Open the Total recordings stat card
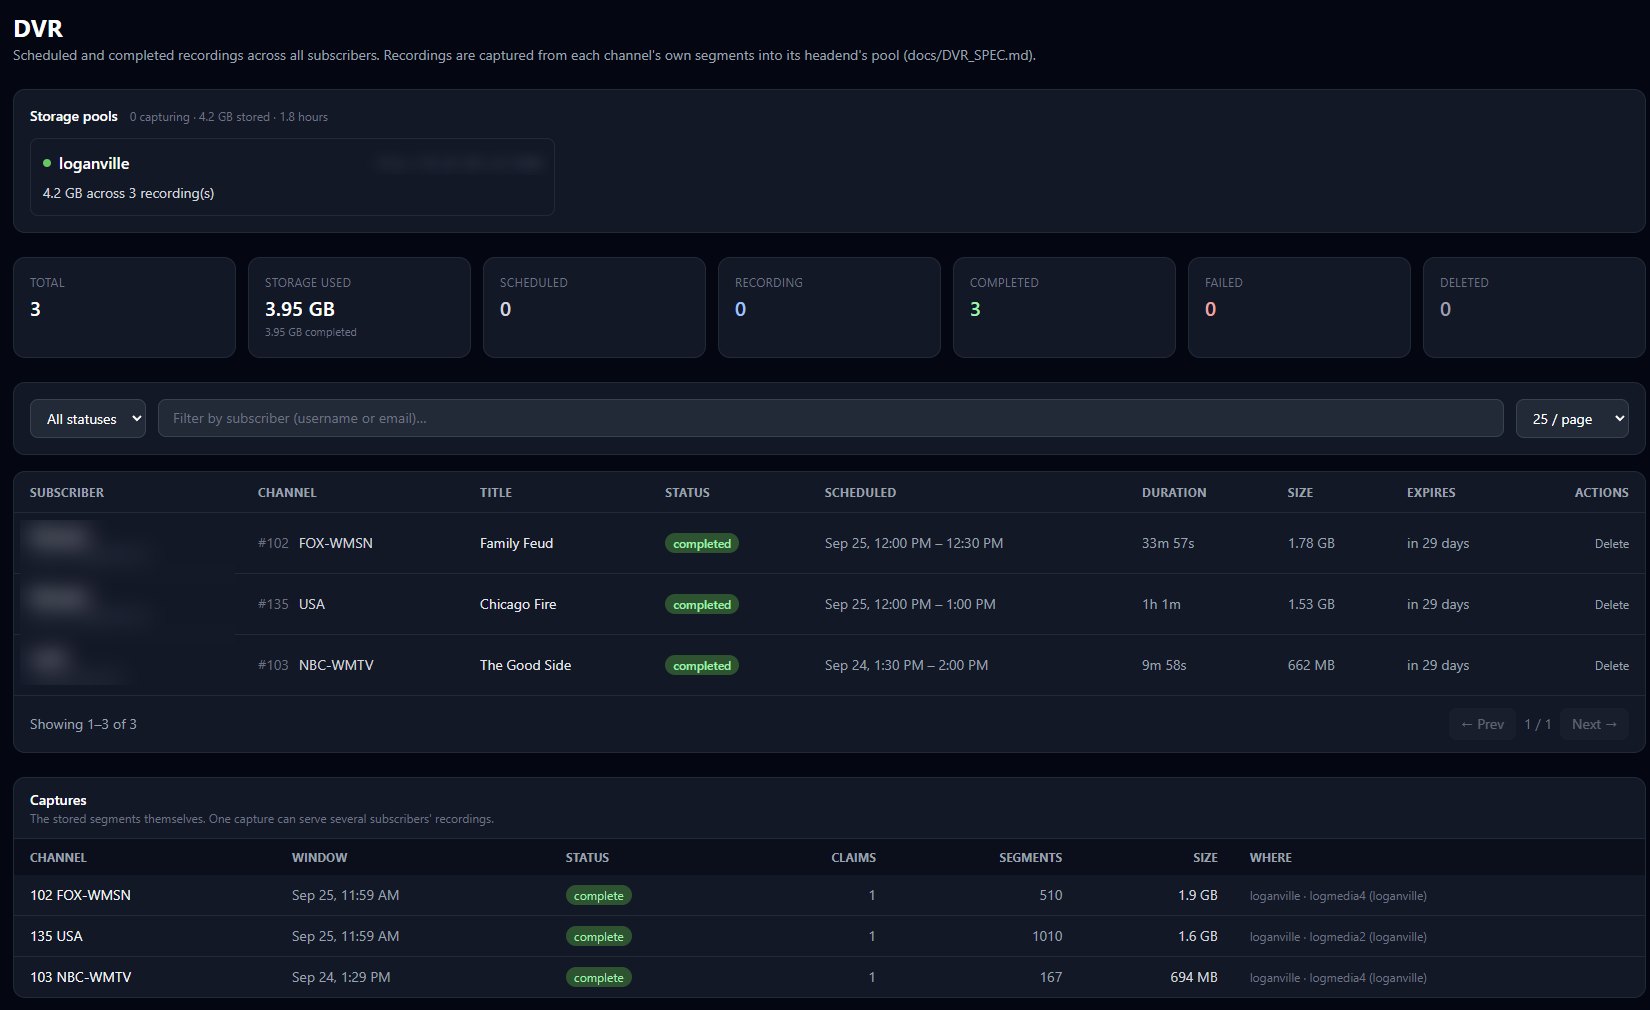Screen dimensions: 1650x1010 tap(124, 307)
